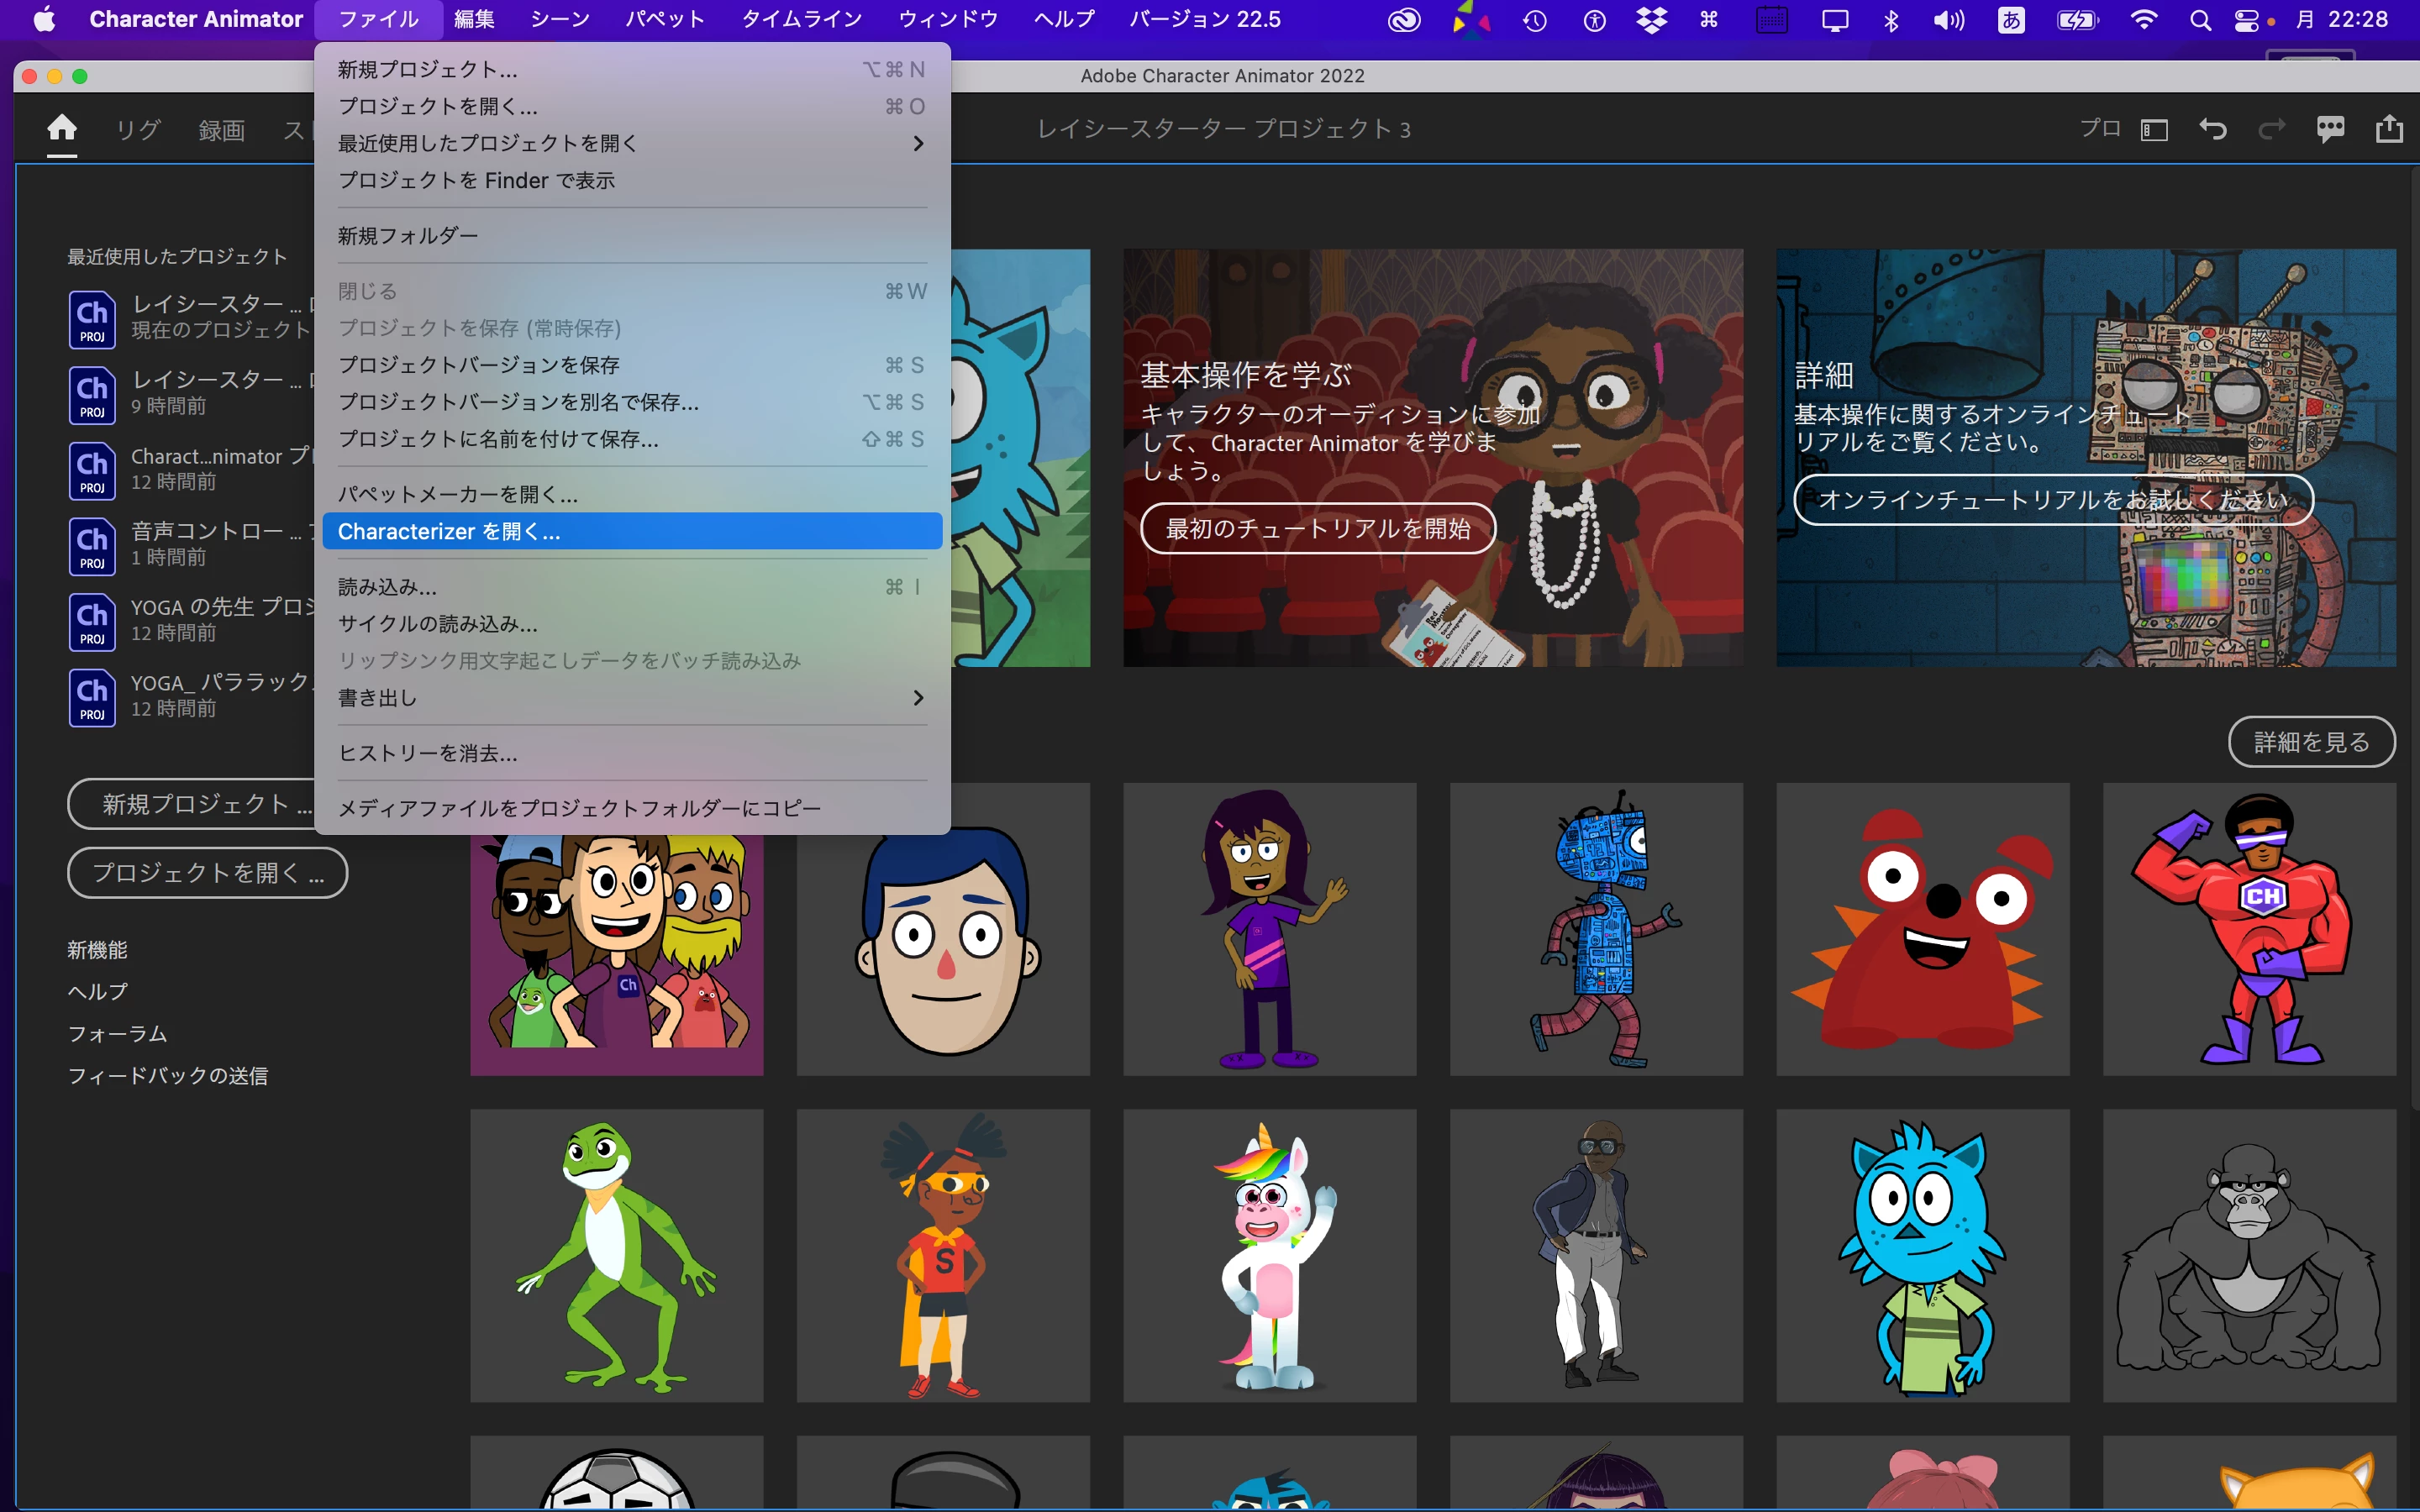This screenshot has height=1512, width=2420.
Task: Open the フォーラム link in the sidebar
Action: click(117, 1033)
